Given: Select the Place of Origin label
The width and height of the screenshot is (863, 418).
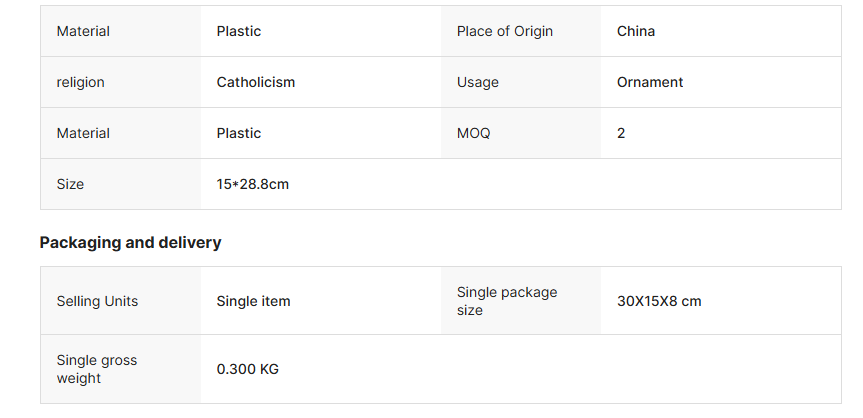Looking at the screenshot, I should pyautogui.click(x=504, y=31).
